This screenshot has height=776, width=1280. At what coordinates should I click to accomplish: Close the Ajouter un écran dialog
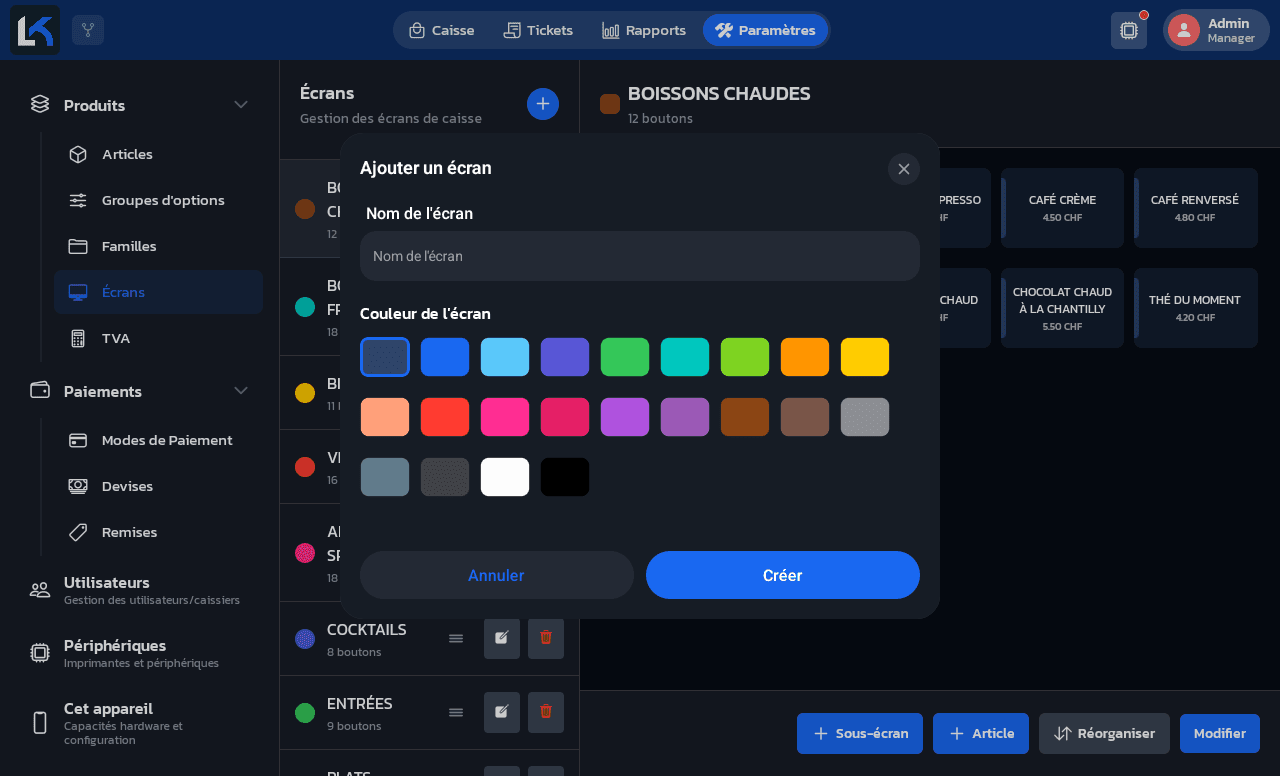tap(904, 169)
